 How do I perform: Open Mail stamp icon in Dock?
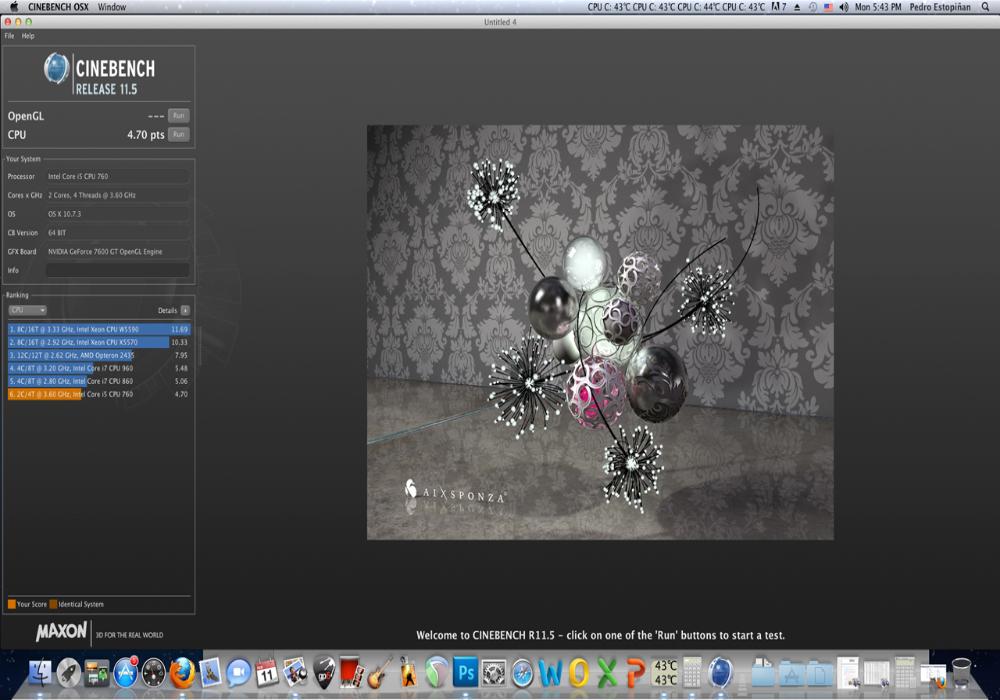coord(210,673)
